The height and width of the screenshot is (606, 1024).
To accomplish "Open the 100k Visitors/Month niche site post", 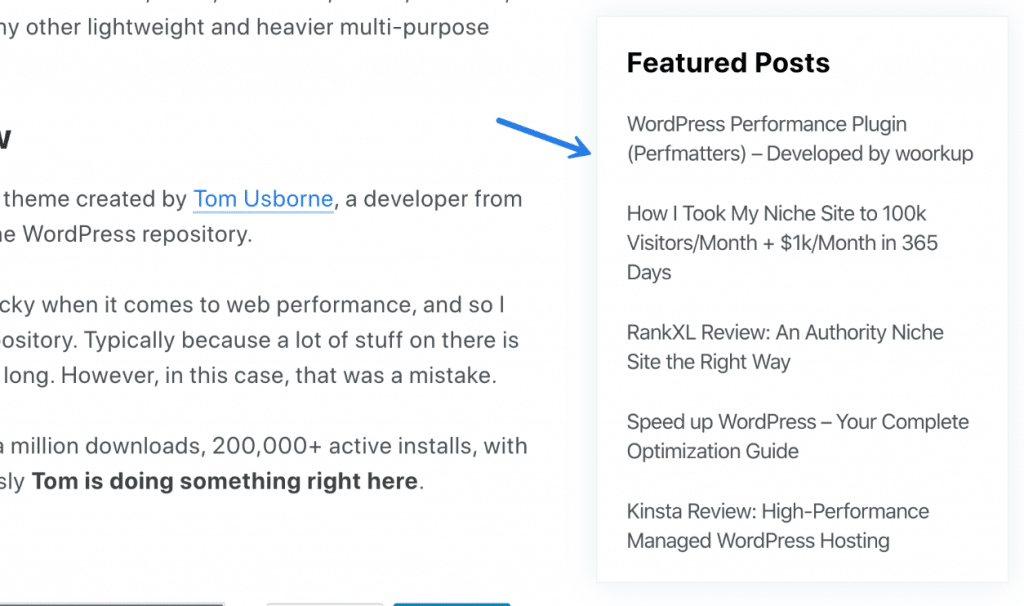I will coord(782,242).
